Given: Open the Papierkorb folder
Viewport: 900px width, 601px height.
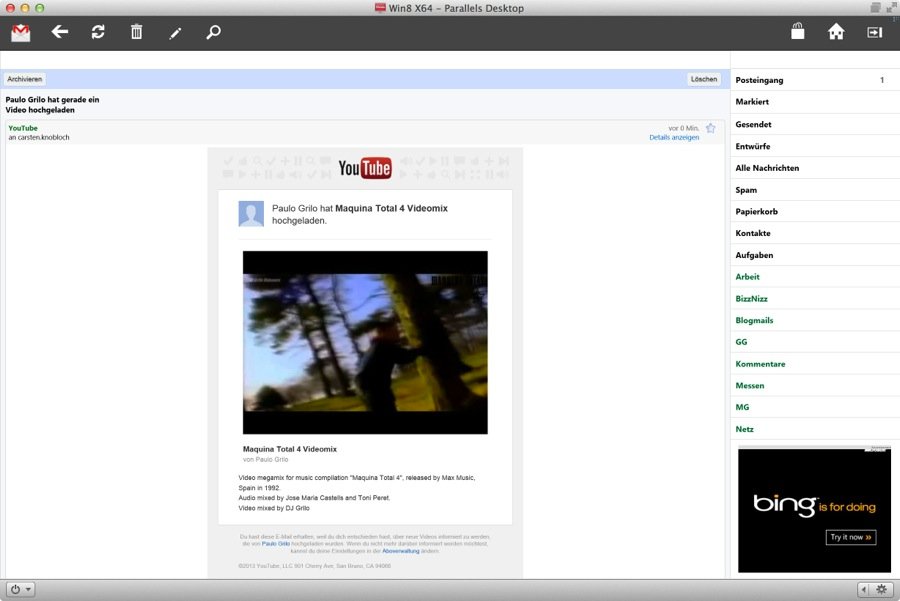Looking at the screenshot, I should 815,211.
